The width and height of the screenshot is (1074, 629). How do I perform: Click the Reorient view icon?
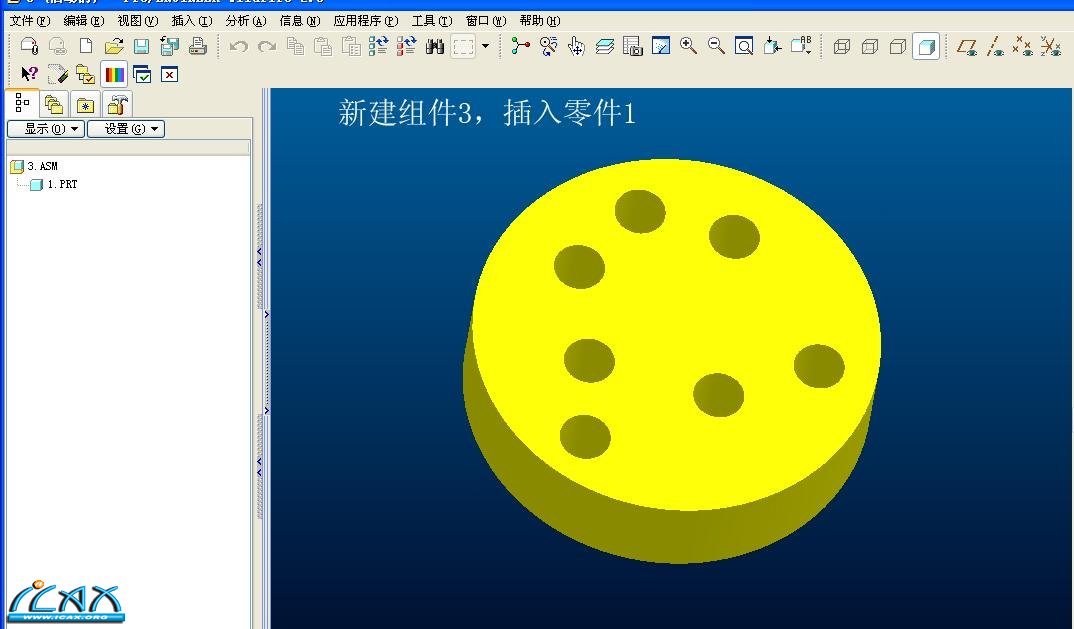click(x=772, y=46)
